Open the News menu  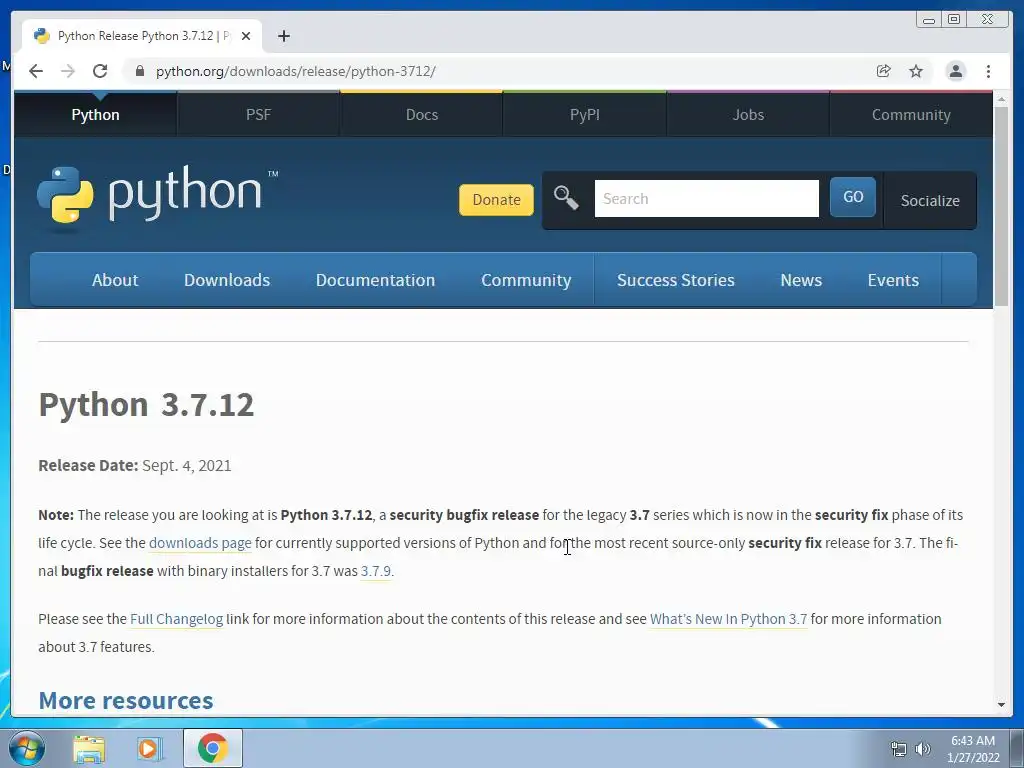tap(801, 280)
